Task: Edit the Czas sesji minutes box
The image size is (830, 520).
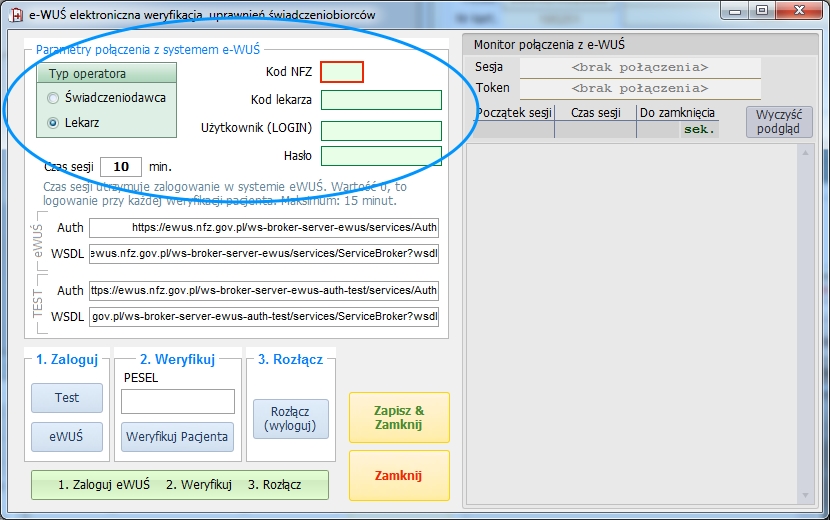Action: pos(121,166)
